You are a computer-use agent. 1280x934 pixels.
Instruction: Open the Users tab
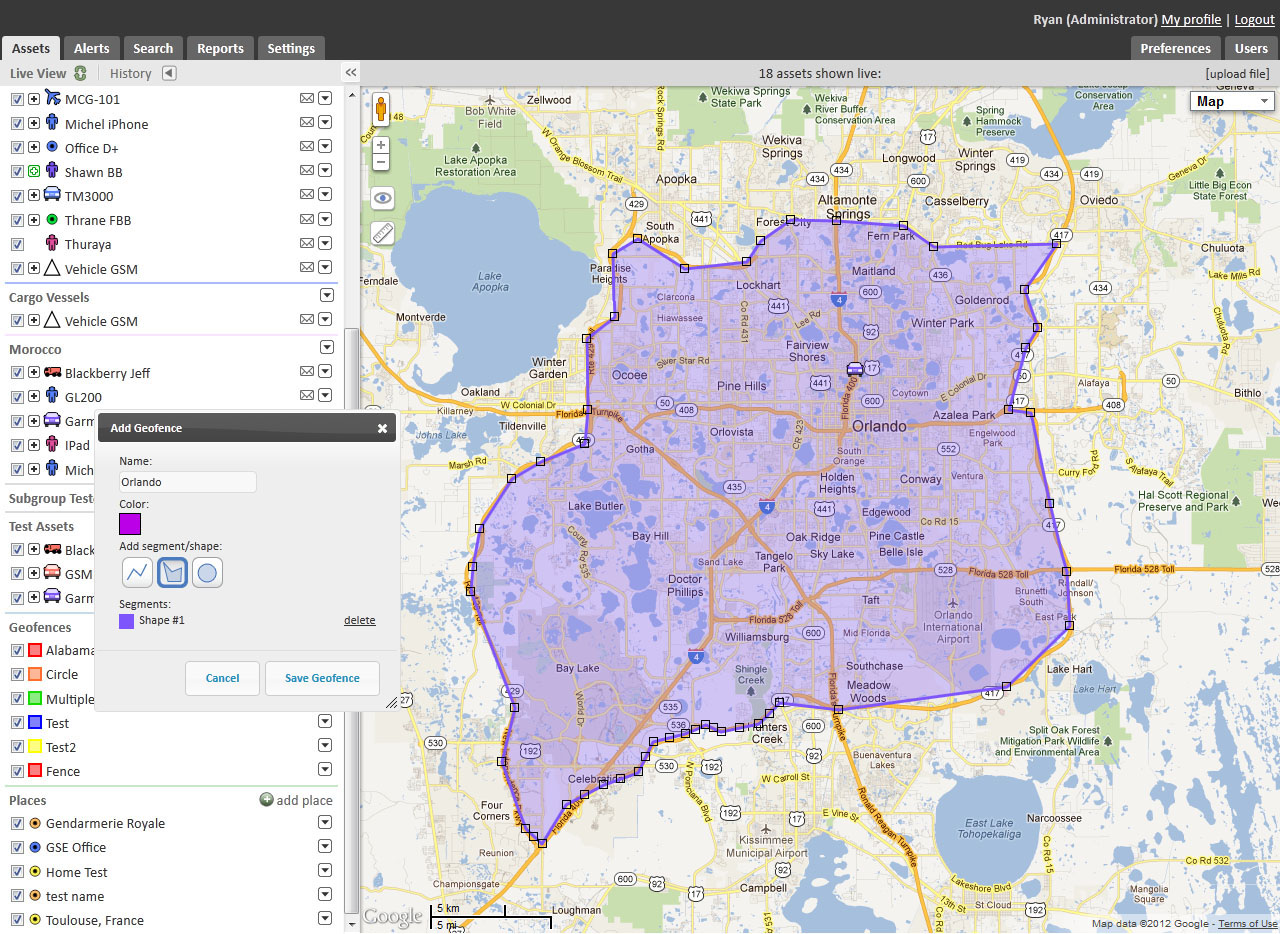(1251, 48)
